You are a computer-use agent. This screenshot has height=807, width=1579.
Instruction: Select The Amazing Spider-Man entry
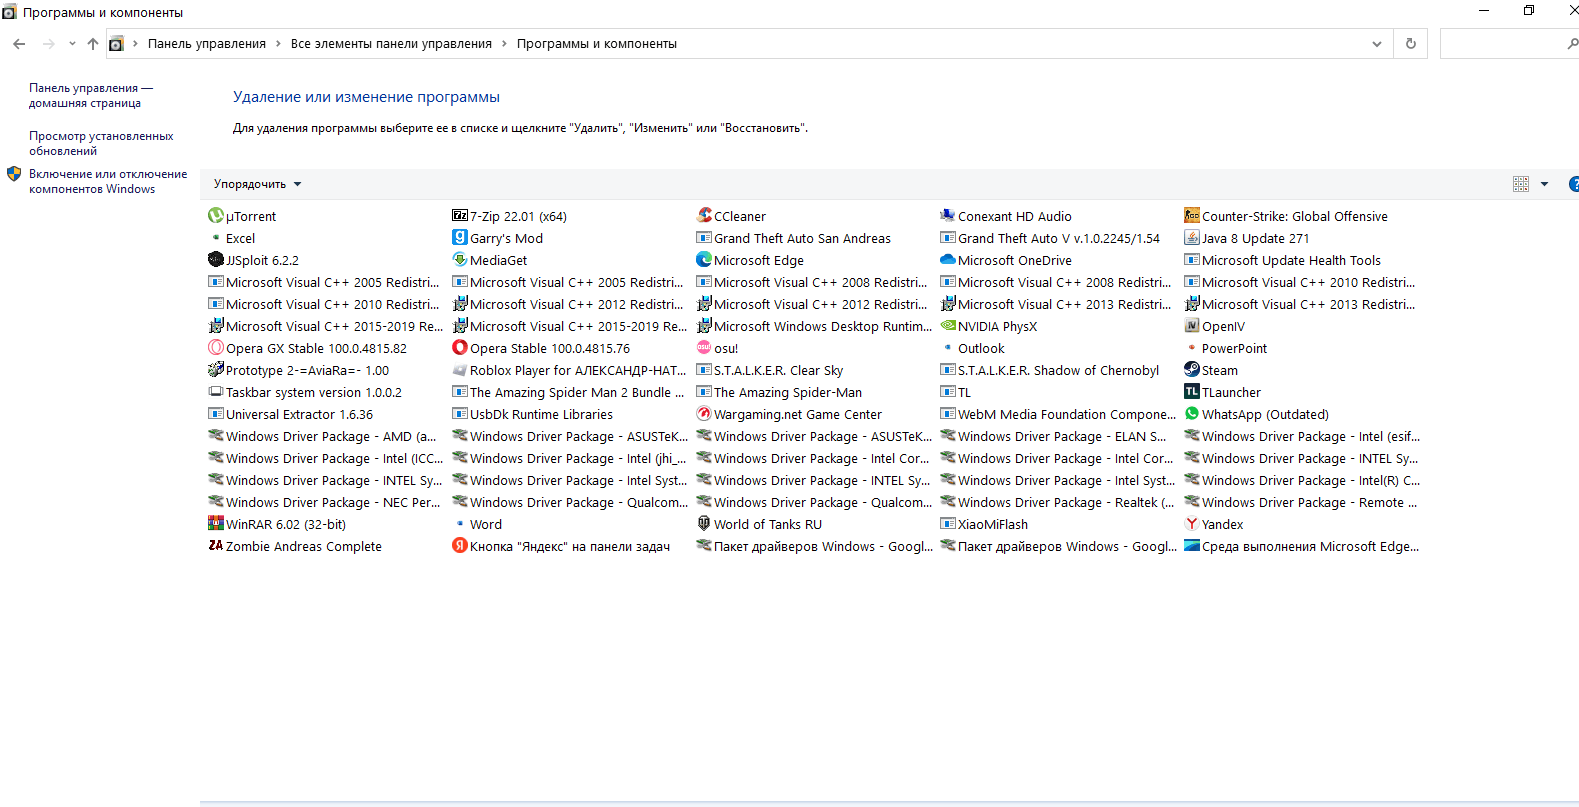coord(779,392)
